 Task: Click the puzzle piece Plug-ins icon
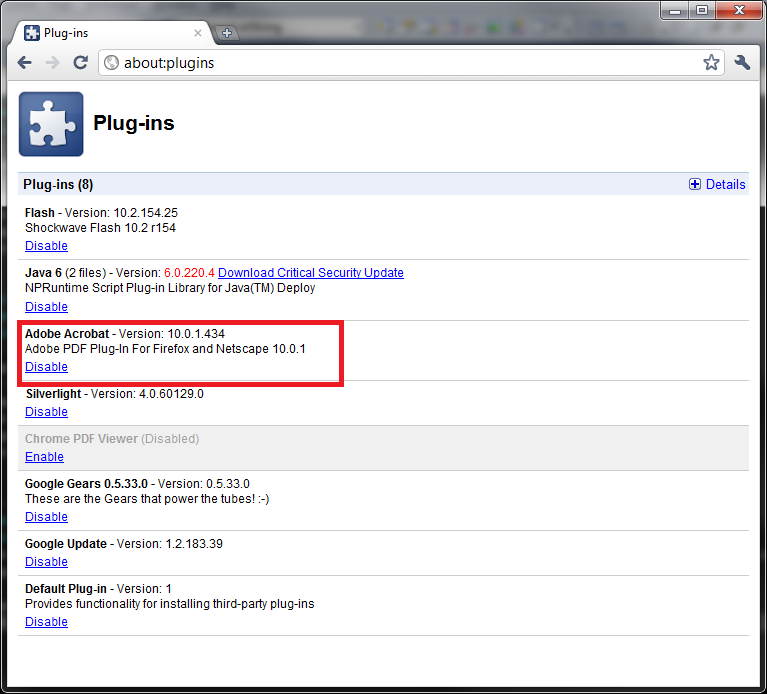[51, 124]
